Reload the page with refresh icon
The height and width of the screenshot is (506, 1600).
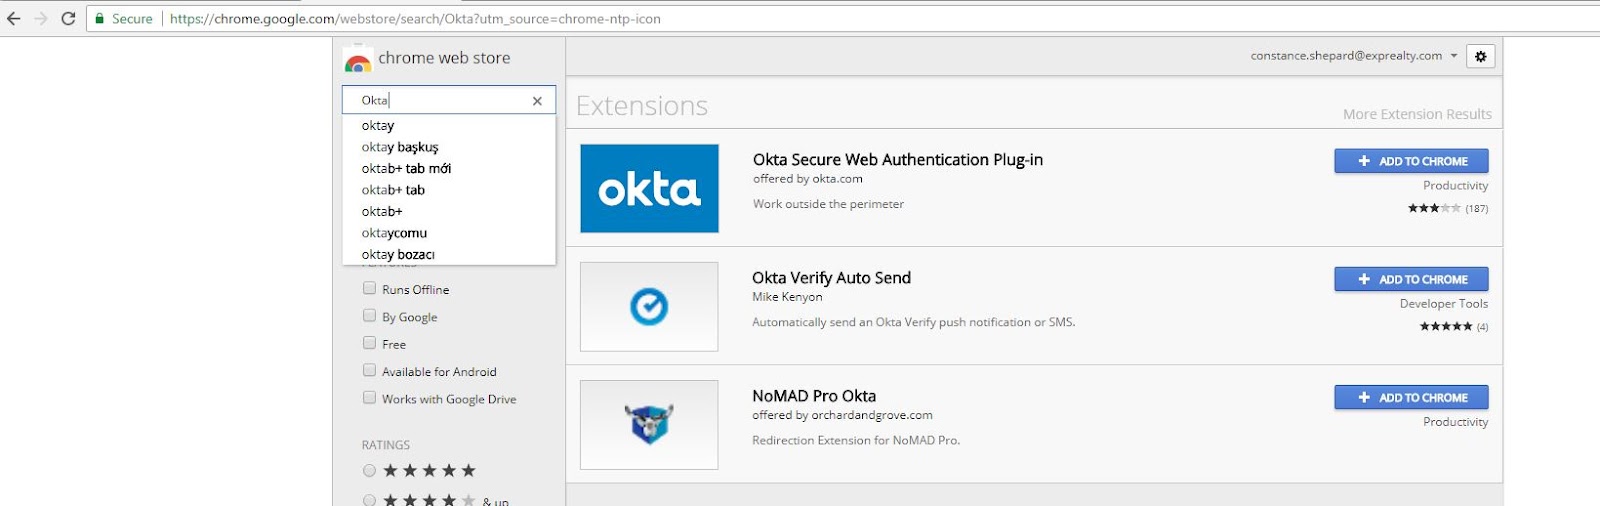(68, 19)
